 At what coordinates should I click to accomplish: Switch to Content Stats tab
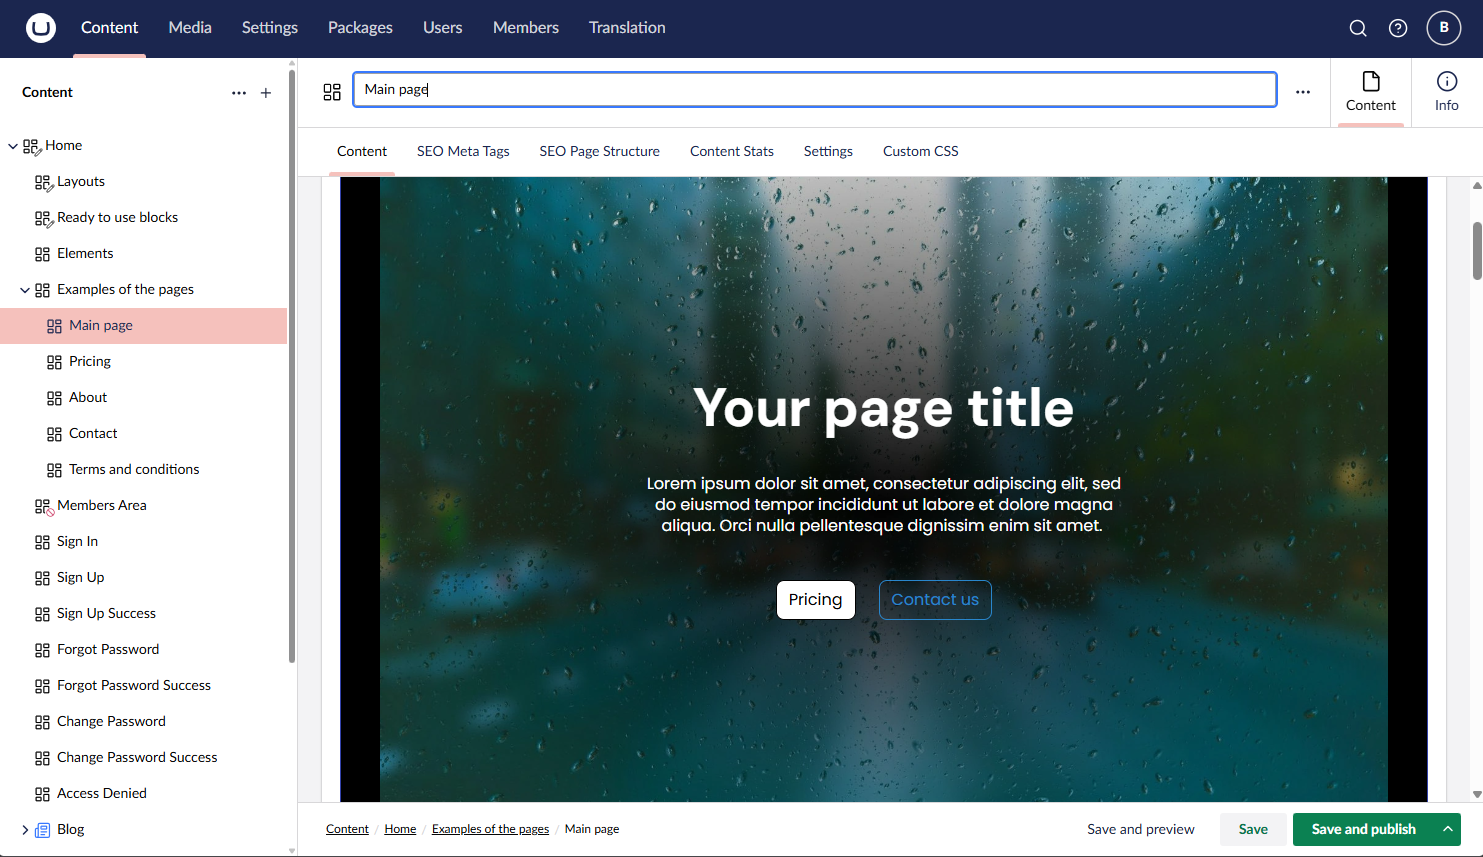(x=732, y=151)
